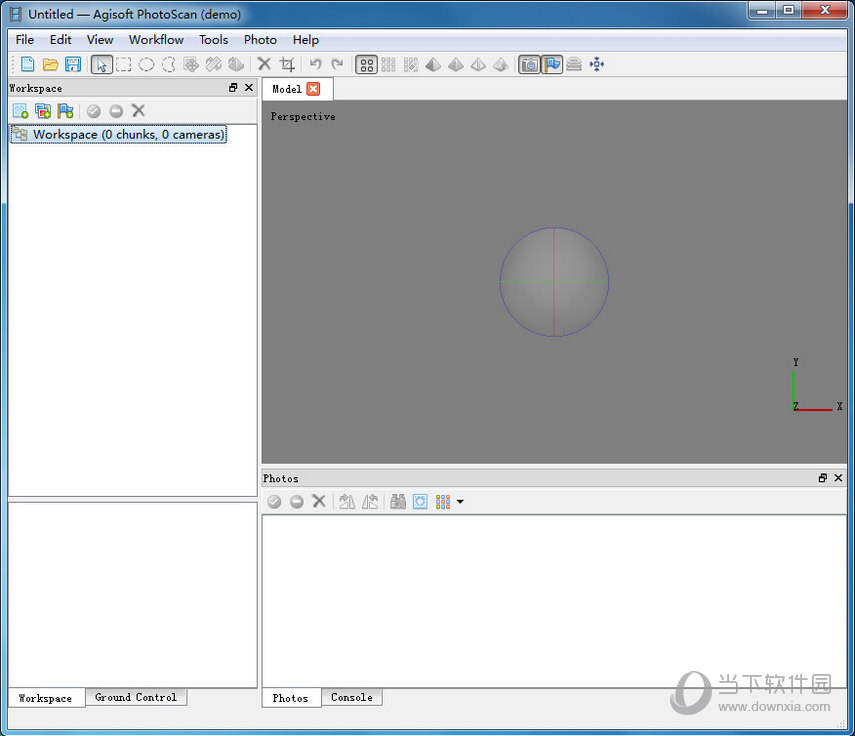
Task: Switch to the Console tab
Action: pyautogui.click(x=352, y=697)
